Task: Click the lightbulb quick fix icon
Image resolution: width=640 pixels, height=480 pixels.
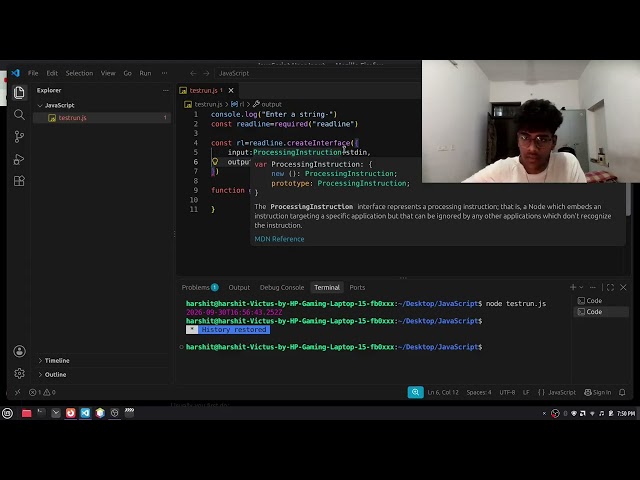Action: tap(215, 162)
